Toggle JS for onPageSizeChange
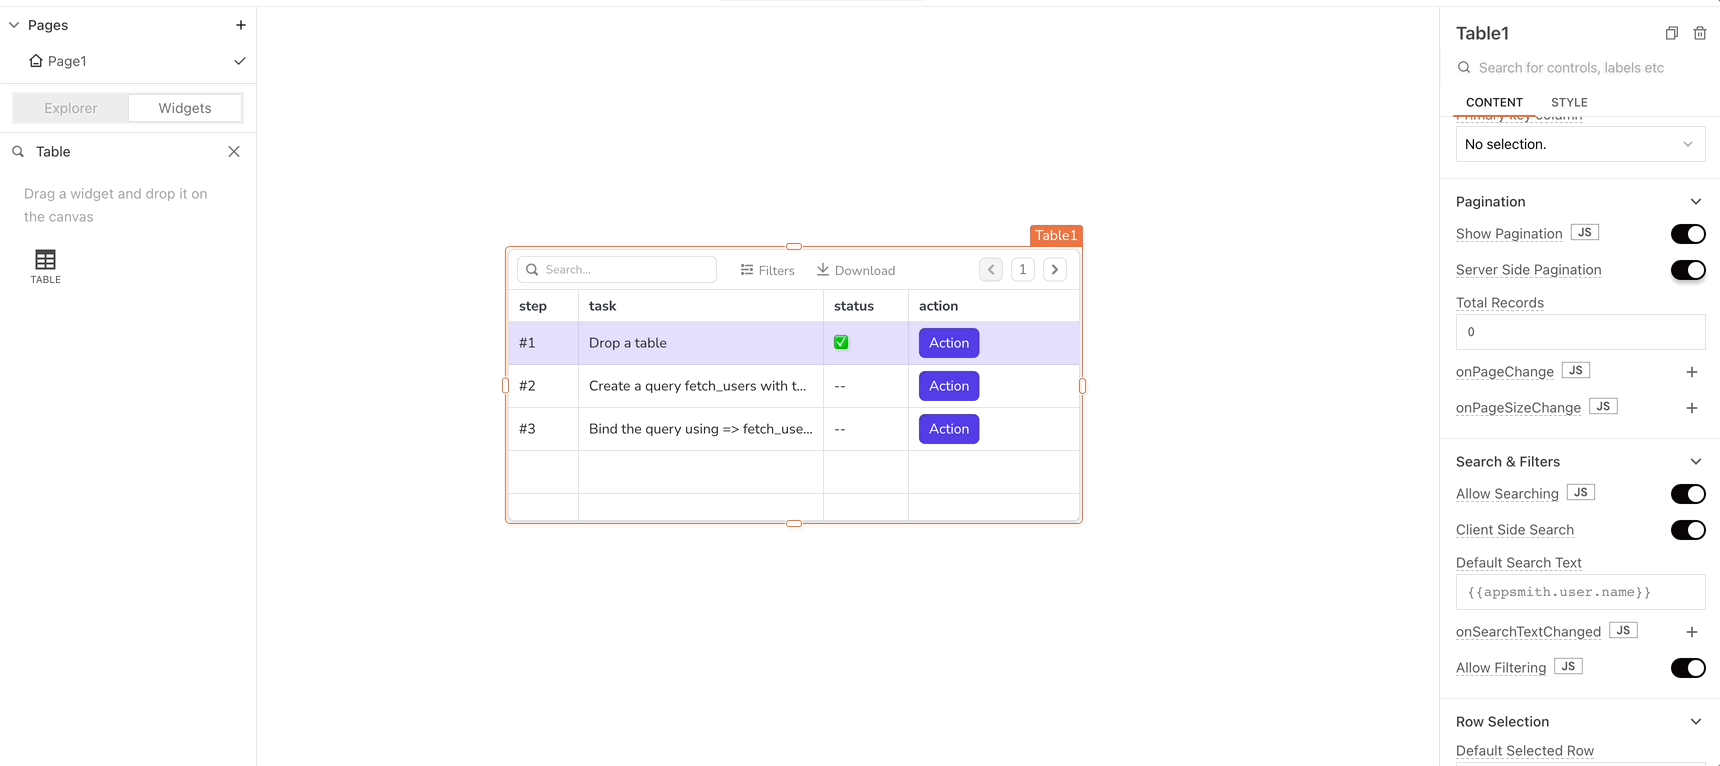Screen dimensions: 1720x766 coord(1603,406)
